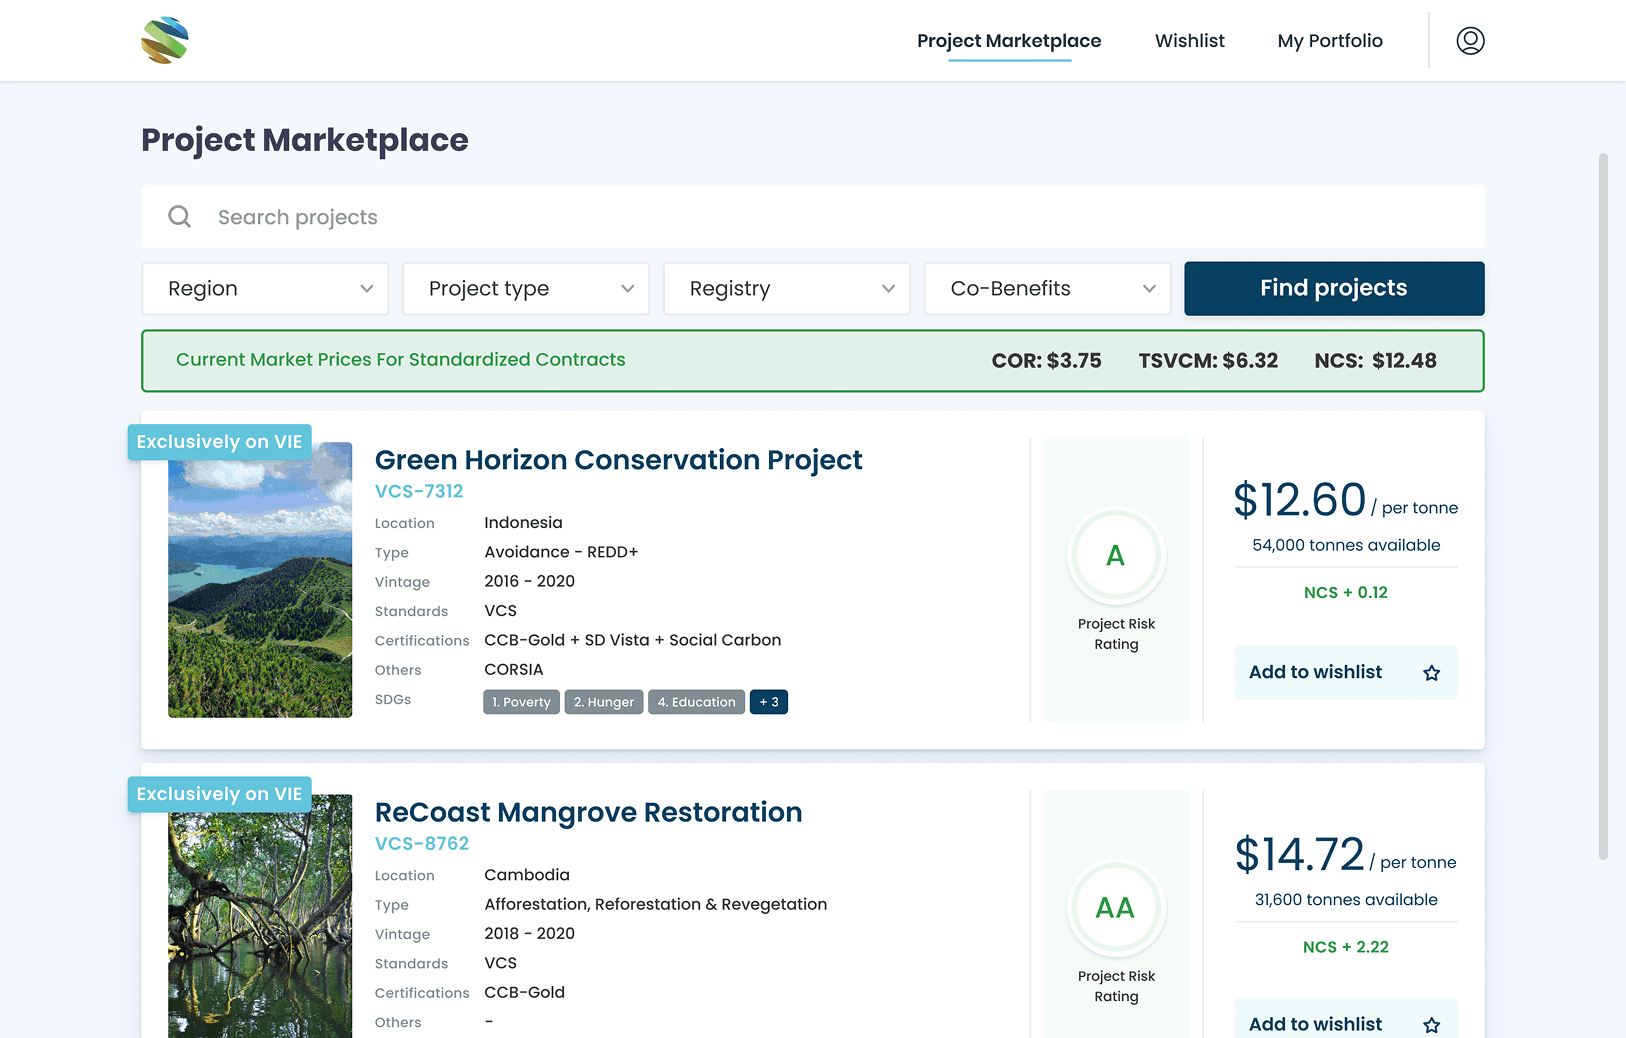Click star icon on Green Horizon wishlist button
Screen dimensions: 1626x1038
(x=1432, y=673)
